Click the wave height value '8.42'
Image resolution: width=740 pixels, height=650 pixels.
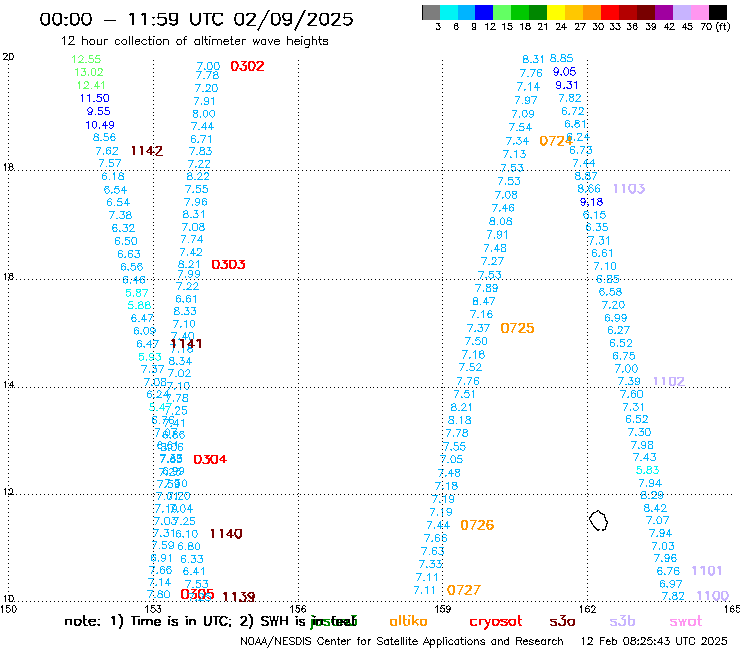[x=655, y=508]
